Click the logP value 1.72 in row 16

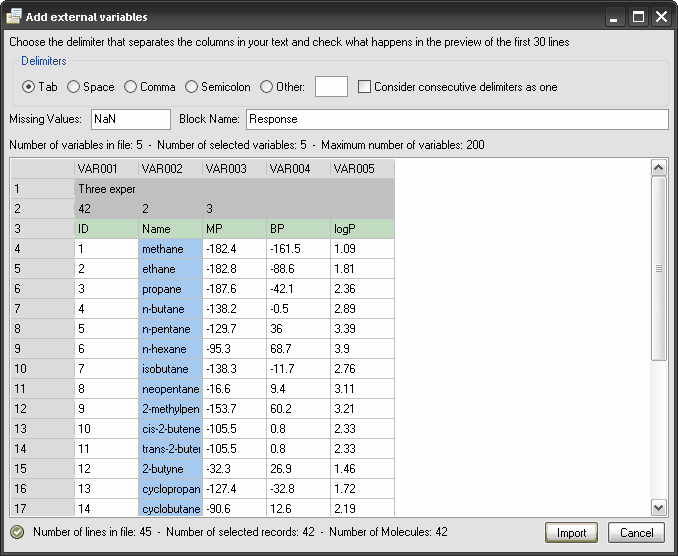tap(362, 489)
